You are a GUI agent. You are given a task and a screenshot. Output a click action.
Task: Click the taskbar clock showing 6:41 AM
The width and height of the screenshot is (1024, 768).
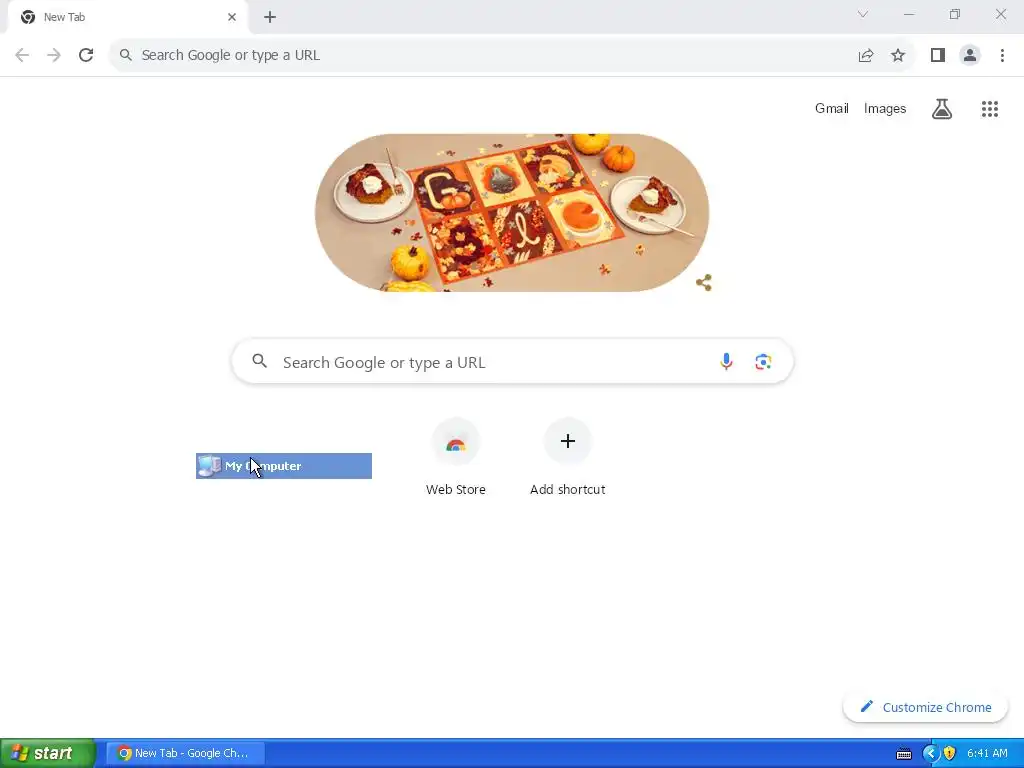tap(987, 754)
